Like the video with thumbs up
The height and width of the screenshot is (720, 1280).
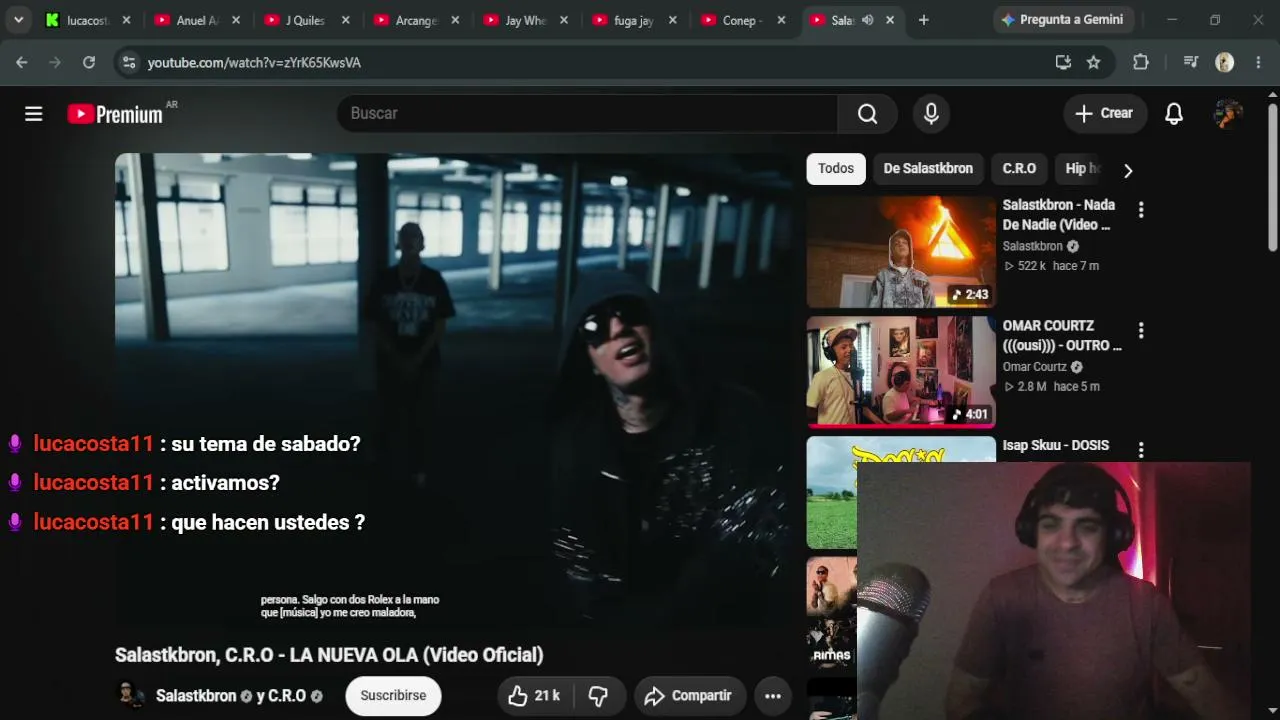[x=535, y=696]
